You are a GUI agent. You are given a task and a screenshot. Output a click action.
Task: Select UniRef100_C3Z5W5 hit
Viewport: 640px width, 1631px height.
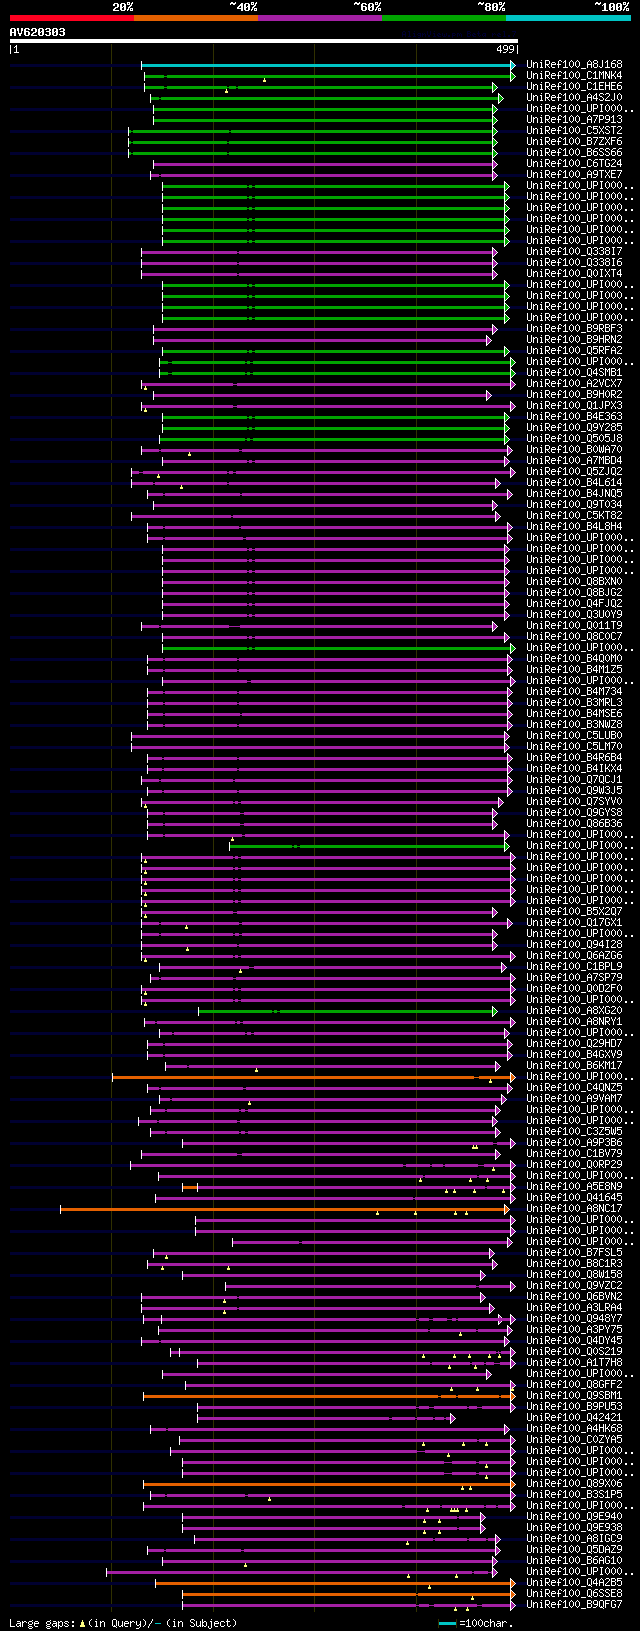574,1131
